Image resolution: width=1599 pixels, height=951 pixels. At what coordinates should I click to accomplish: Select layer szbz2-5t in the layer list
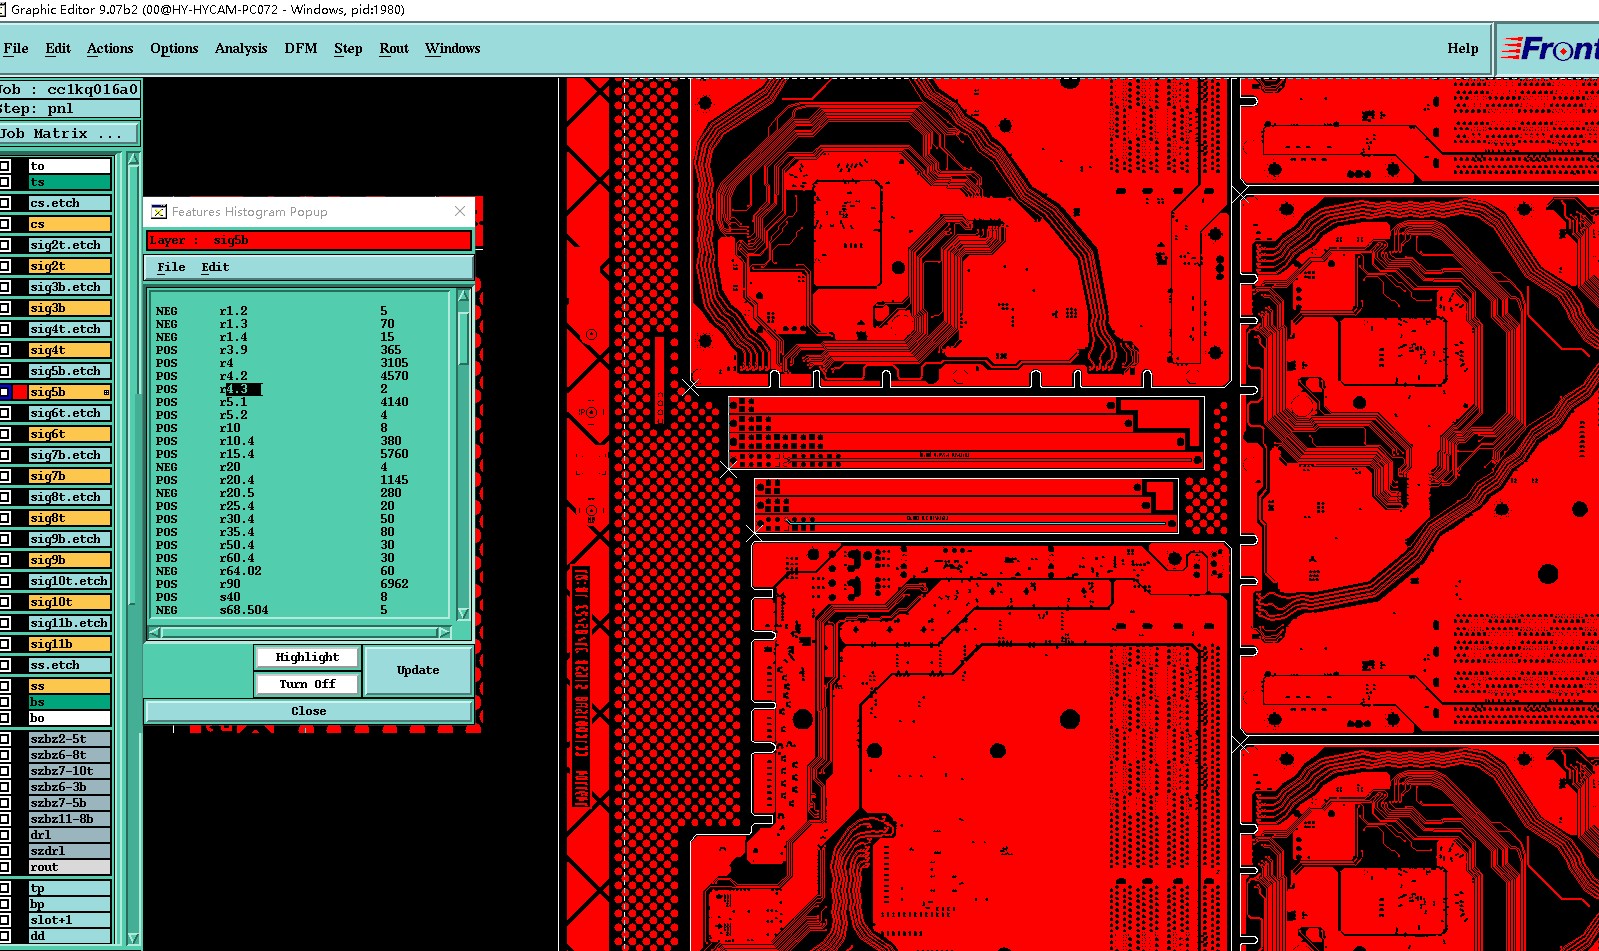point(69,739)
